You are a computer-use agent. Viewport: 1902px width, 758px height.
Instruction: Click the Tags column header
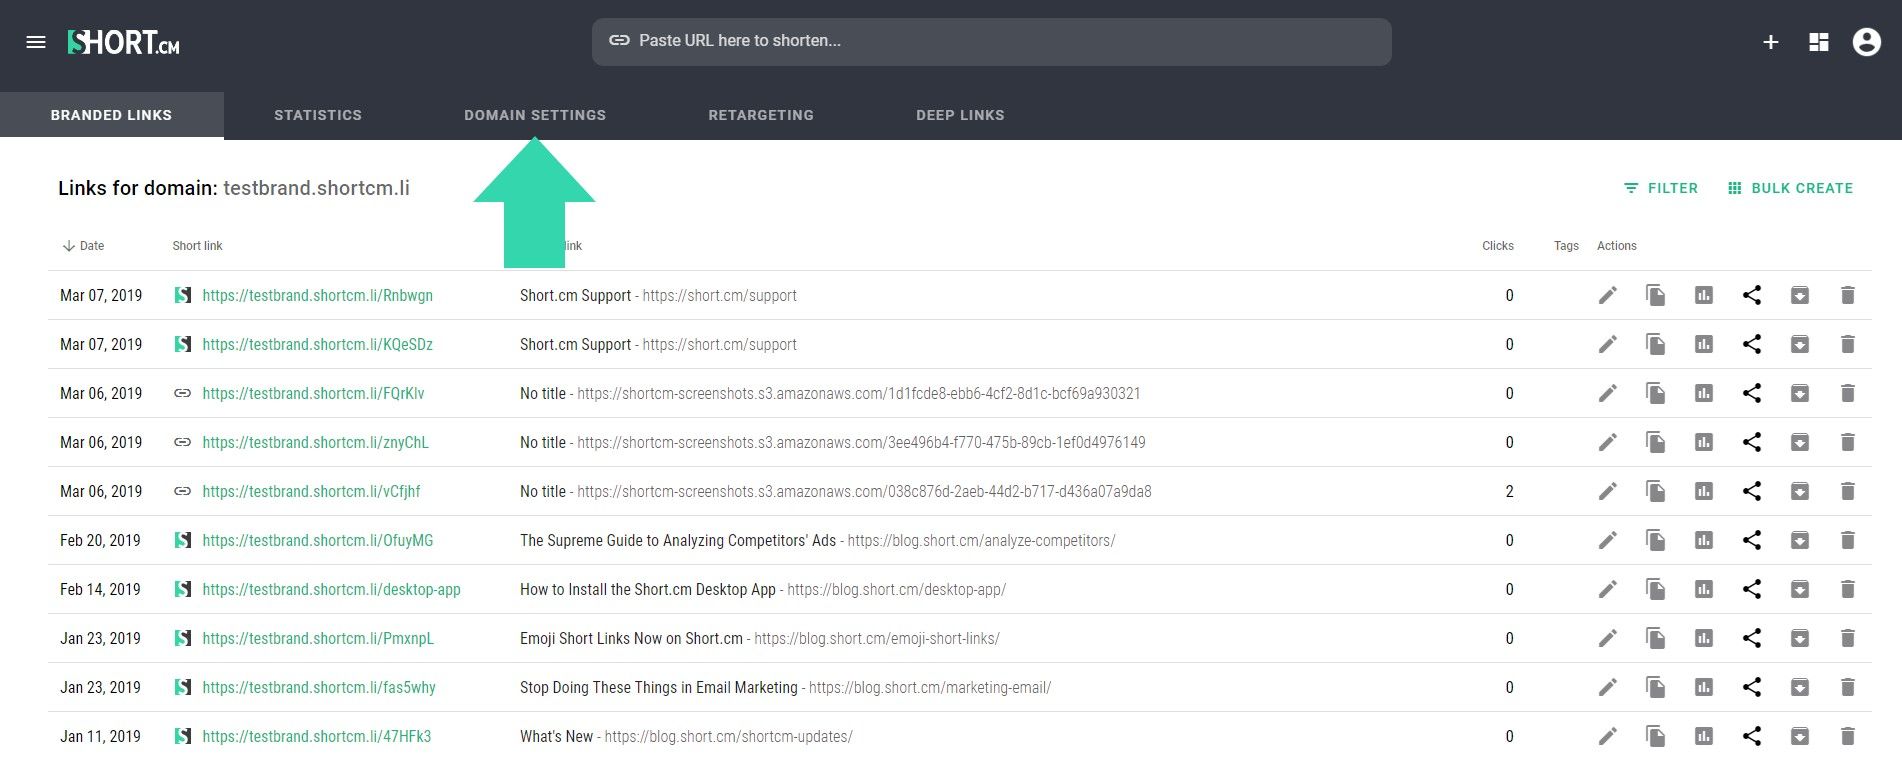1566,246
